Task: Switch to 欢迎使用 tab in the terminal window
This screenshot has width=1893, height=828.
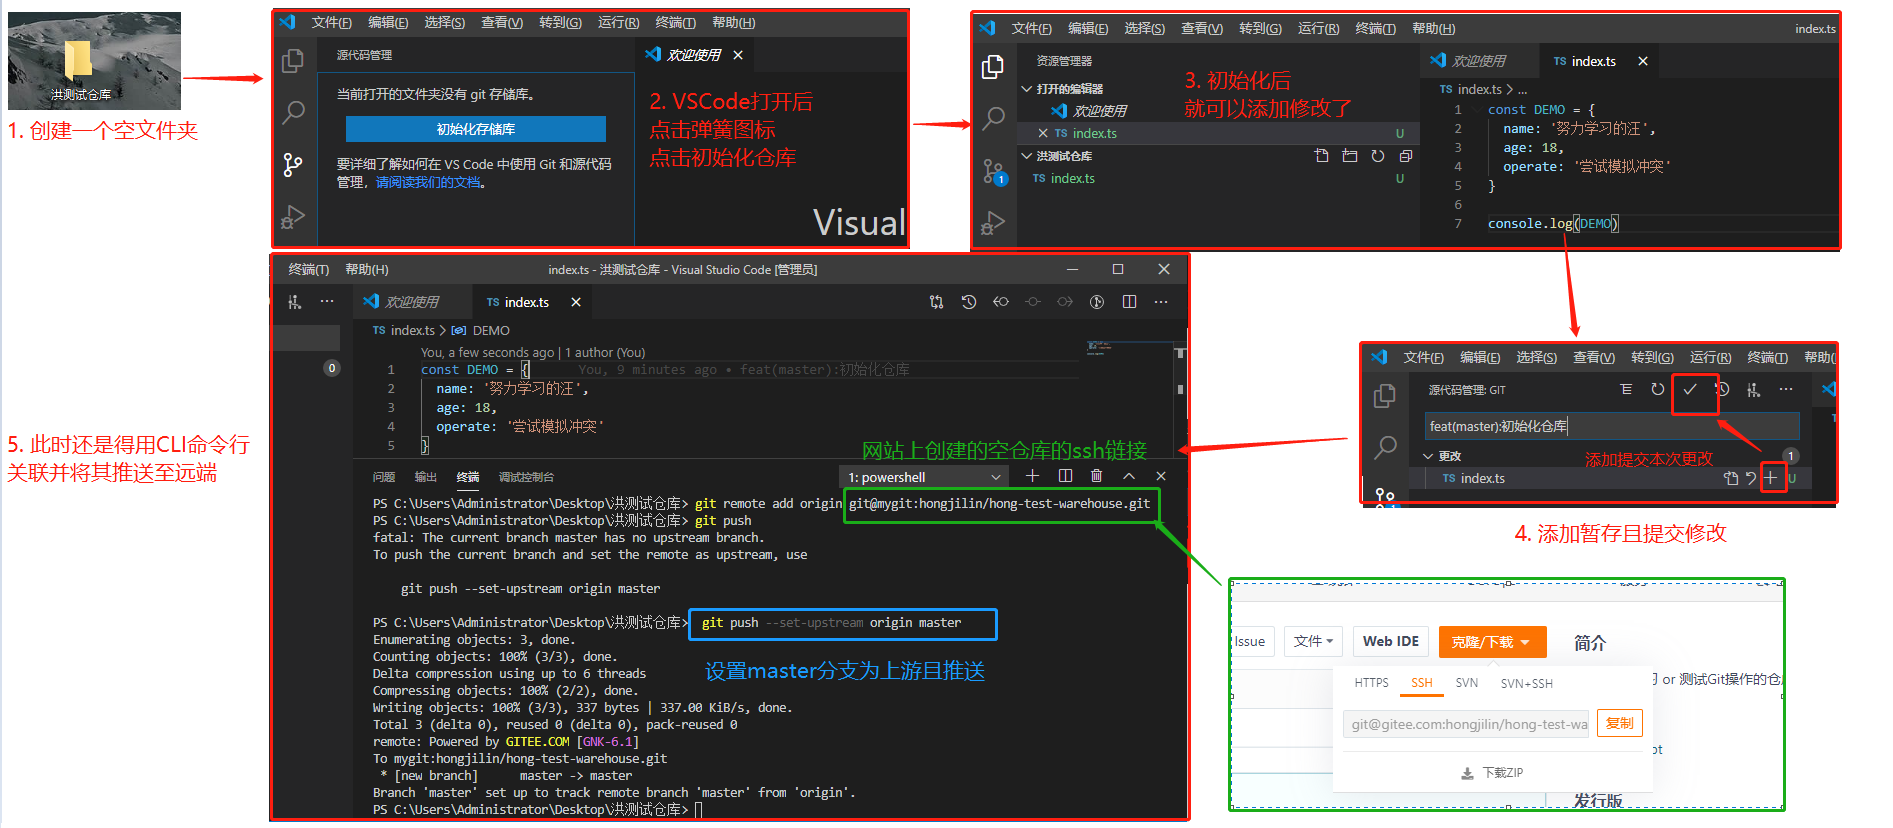Action: point(412,302)
